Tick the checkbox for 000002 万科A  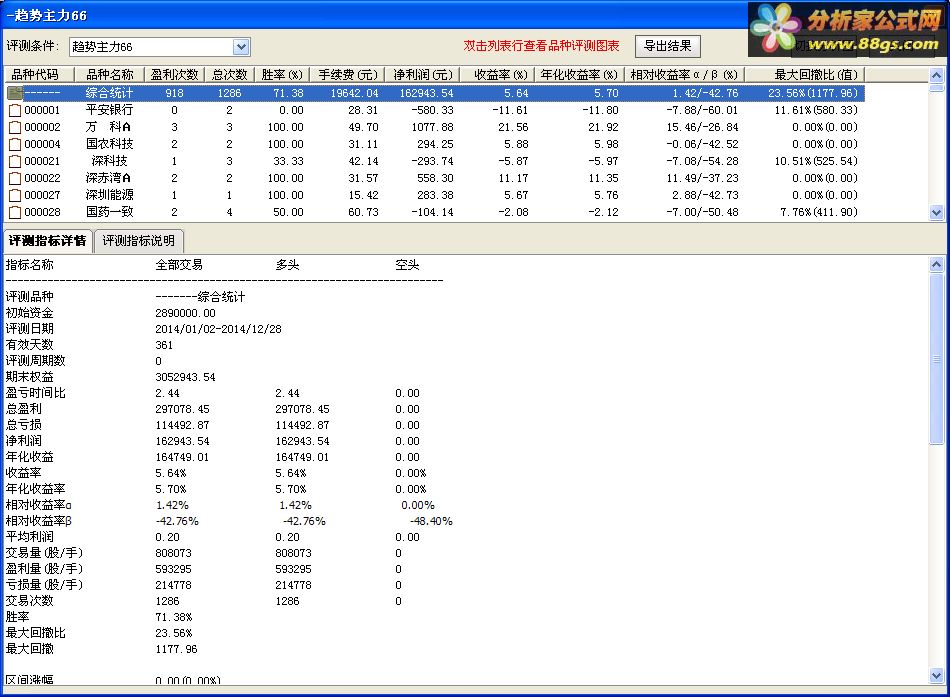(x=15, y=127)
